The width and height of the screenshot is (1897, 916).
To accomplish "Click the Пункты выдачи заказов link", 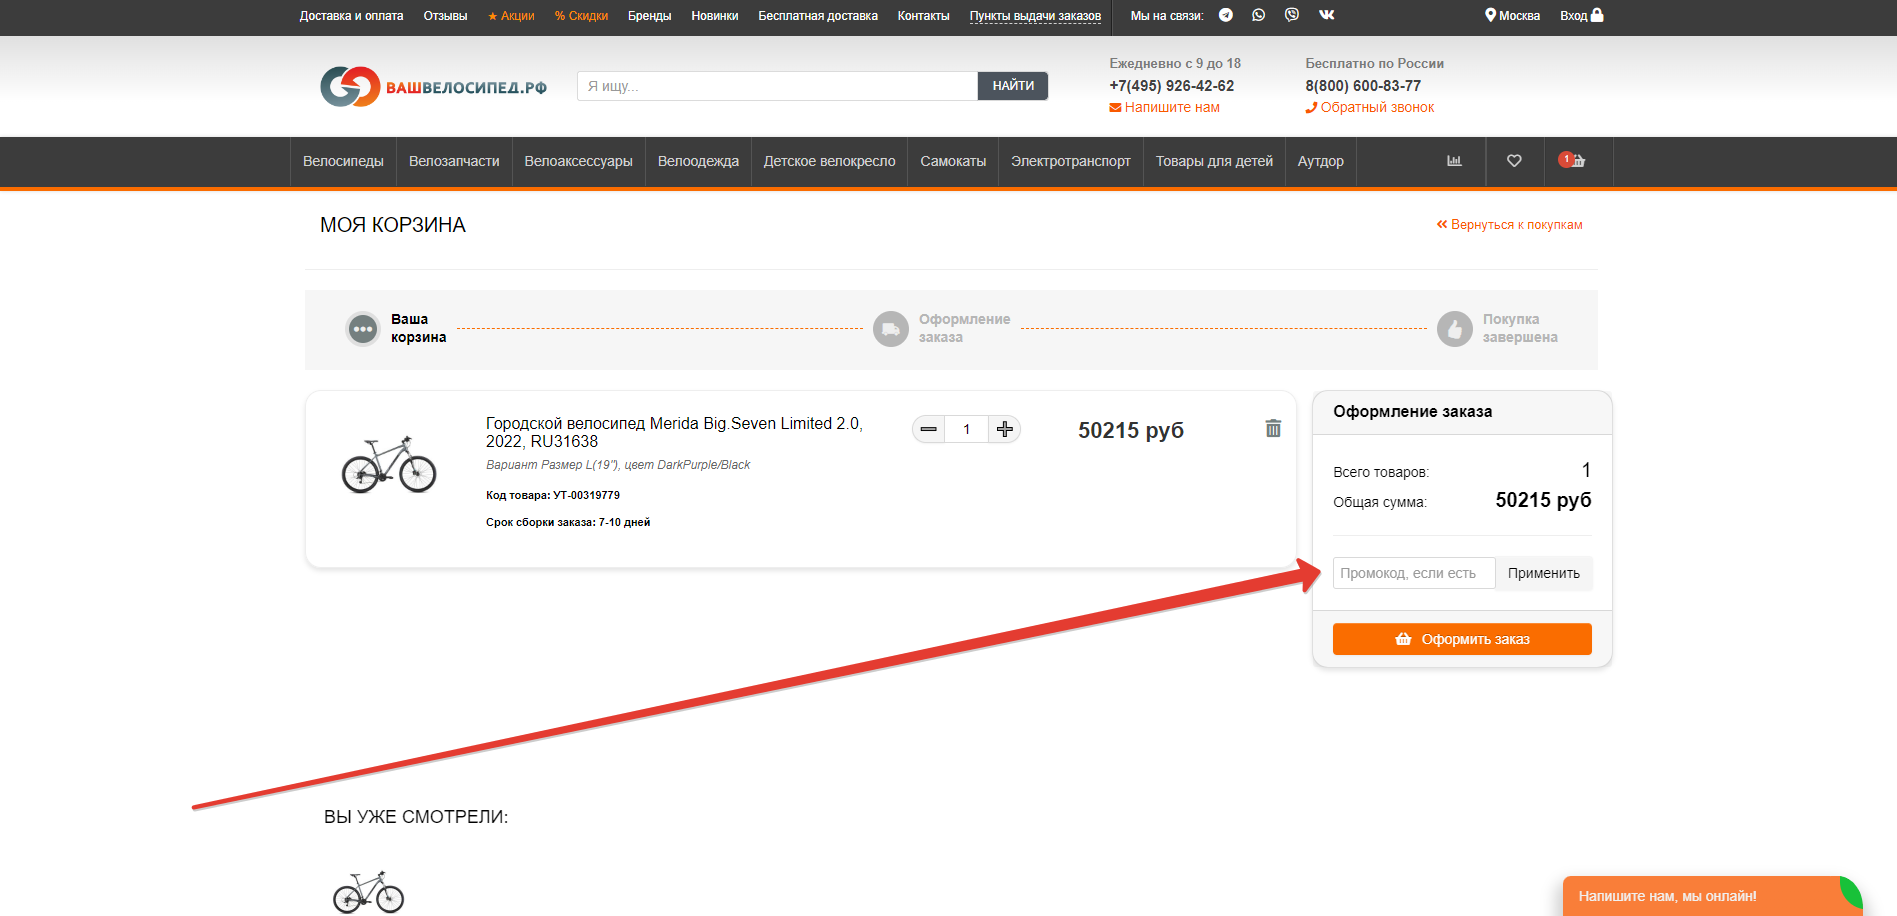I will click(1035, 16).
